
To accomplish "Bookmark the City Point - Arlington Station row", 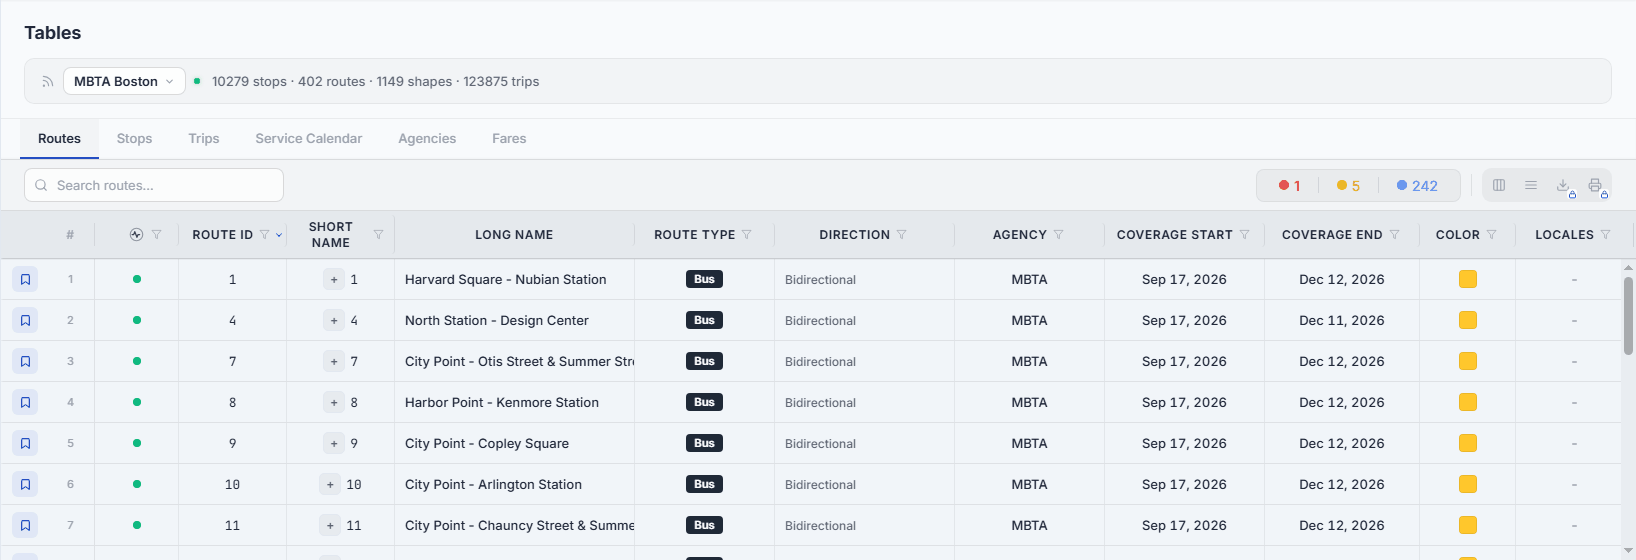I will point(25,484).
